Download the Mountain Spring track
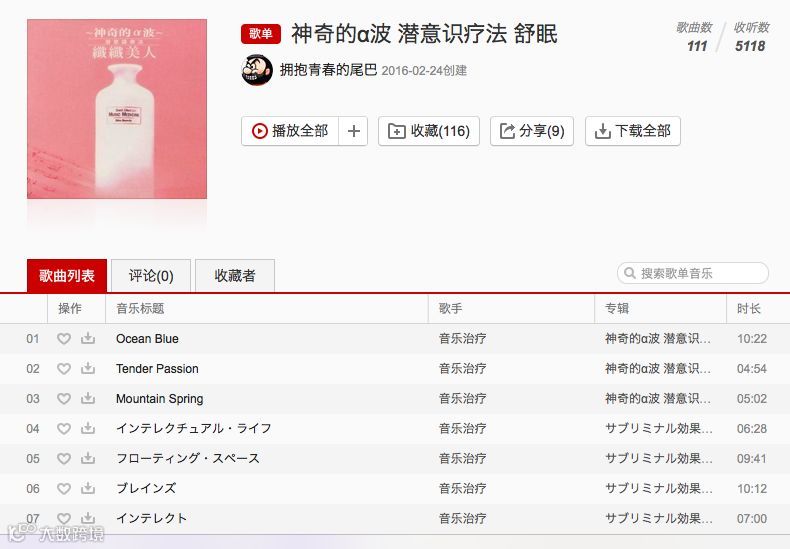Image resolution: width=790 pixels, height=549 pixels. coord(88,398)
